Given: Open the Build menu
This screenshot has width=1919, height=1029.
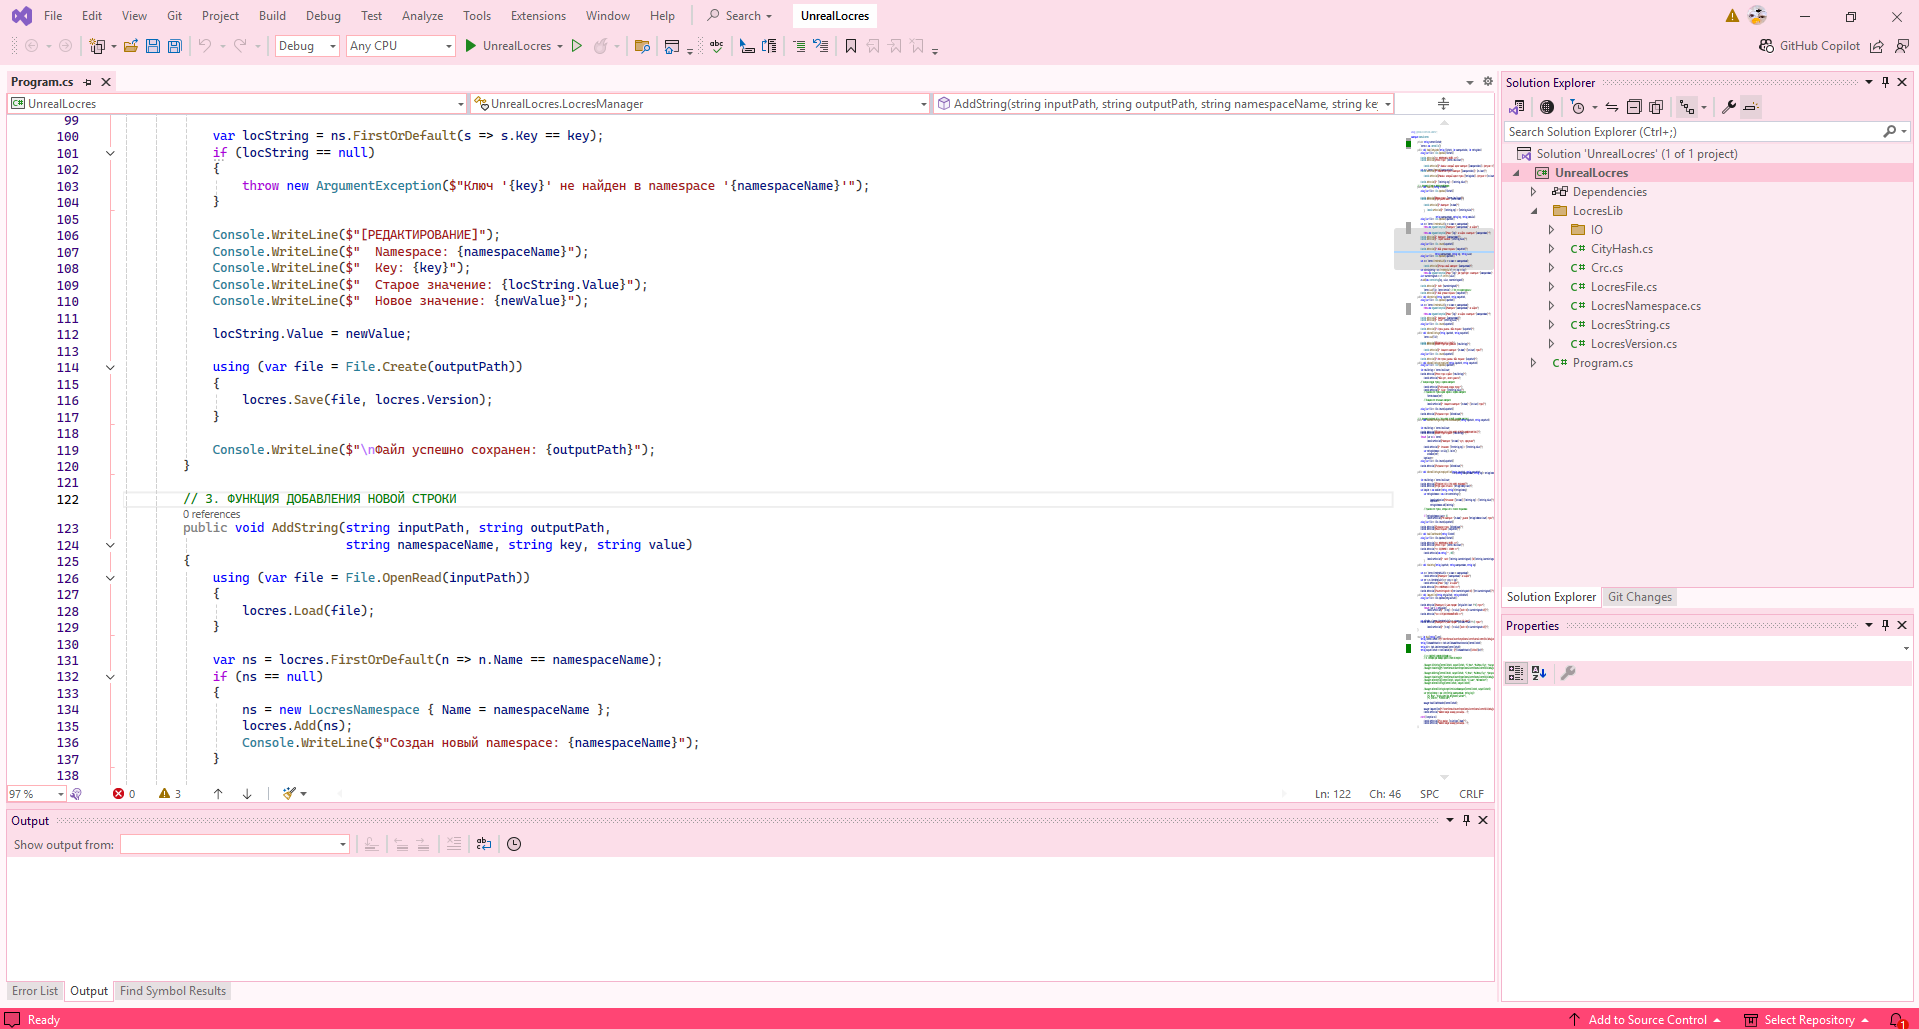Looking at the screenshot, I should [272, 16].
